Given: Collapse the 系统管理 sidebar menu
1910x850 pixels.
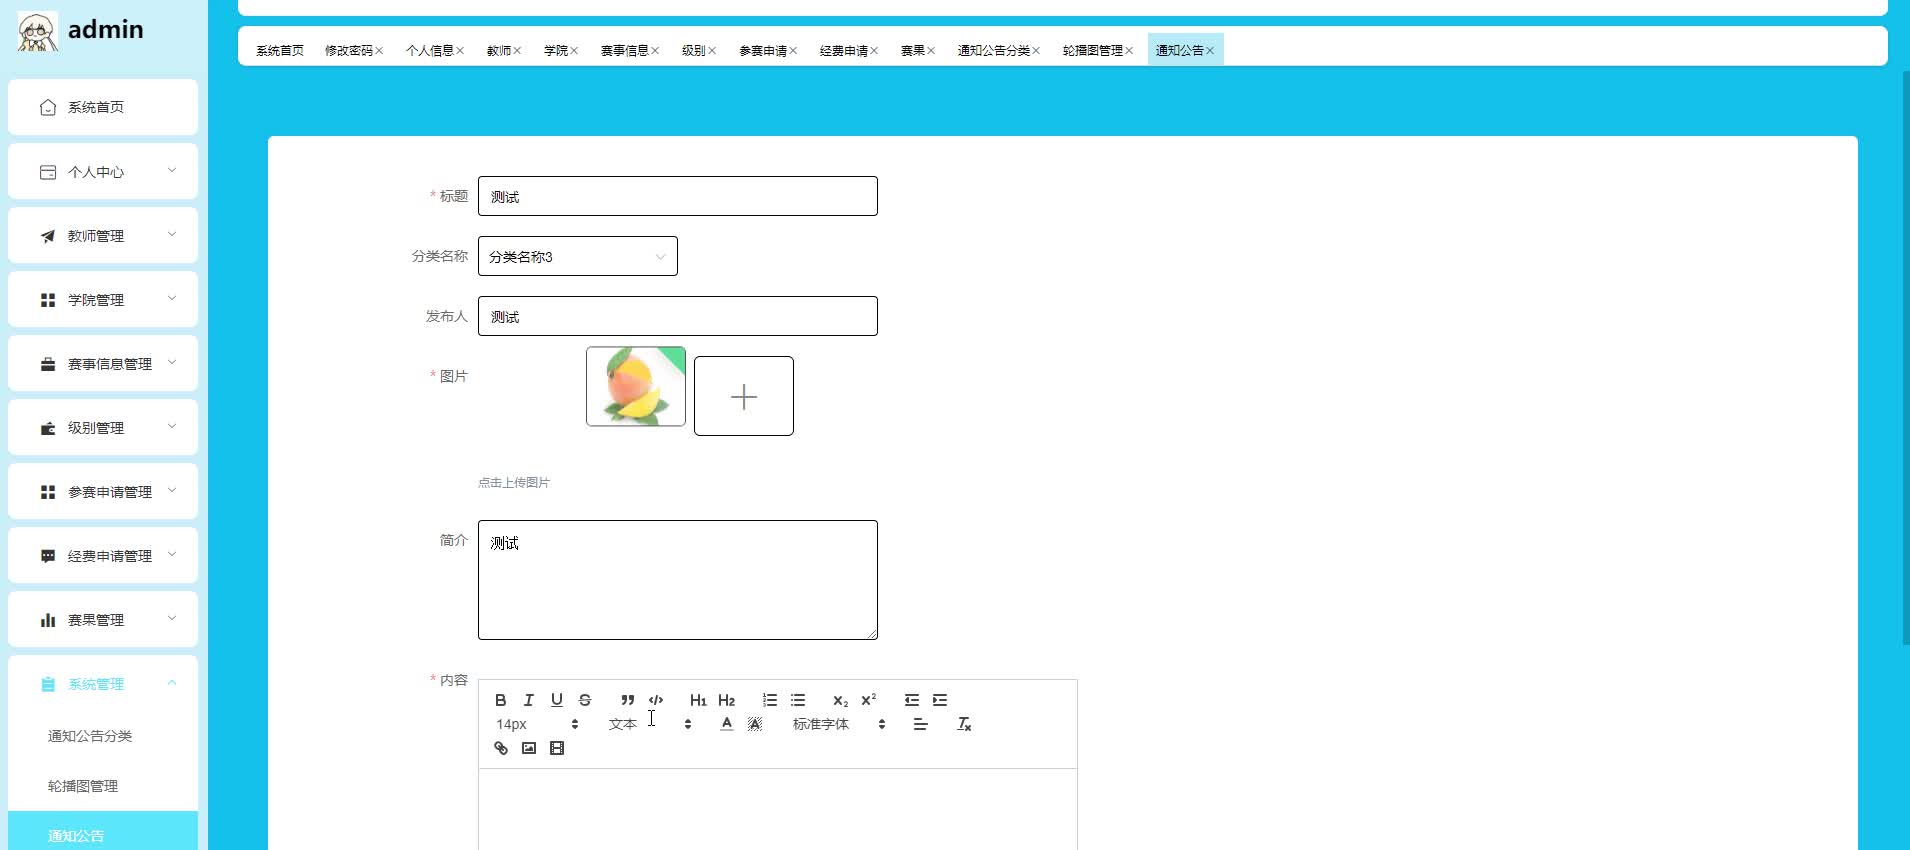Looking at the screenshot, I should (103, 684).
